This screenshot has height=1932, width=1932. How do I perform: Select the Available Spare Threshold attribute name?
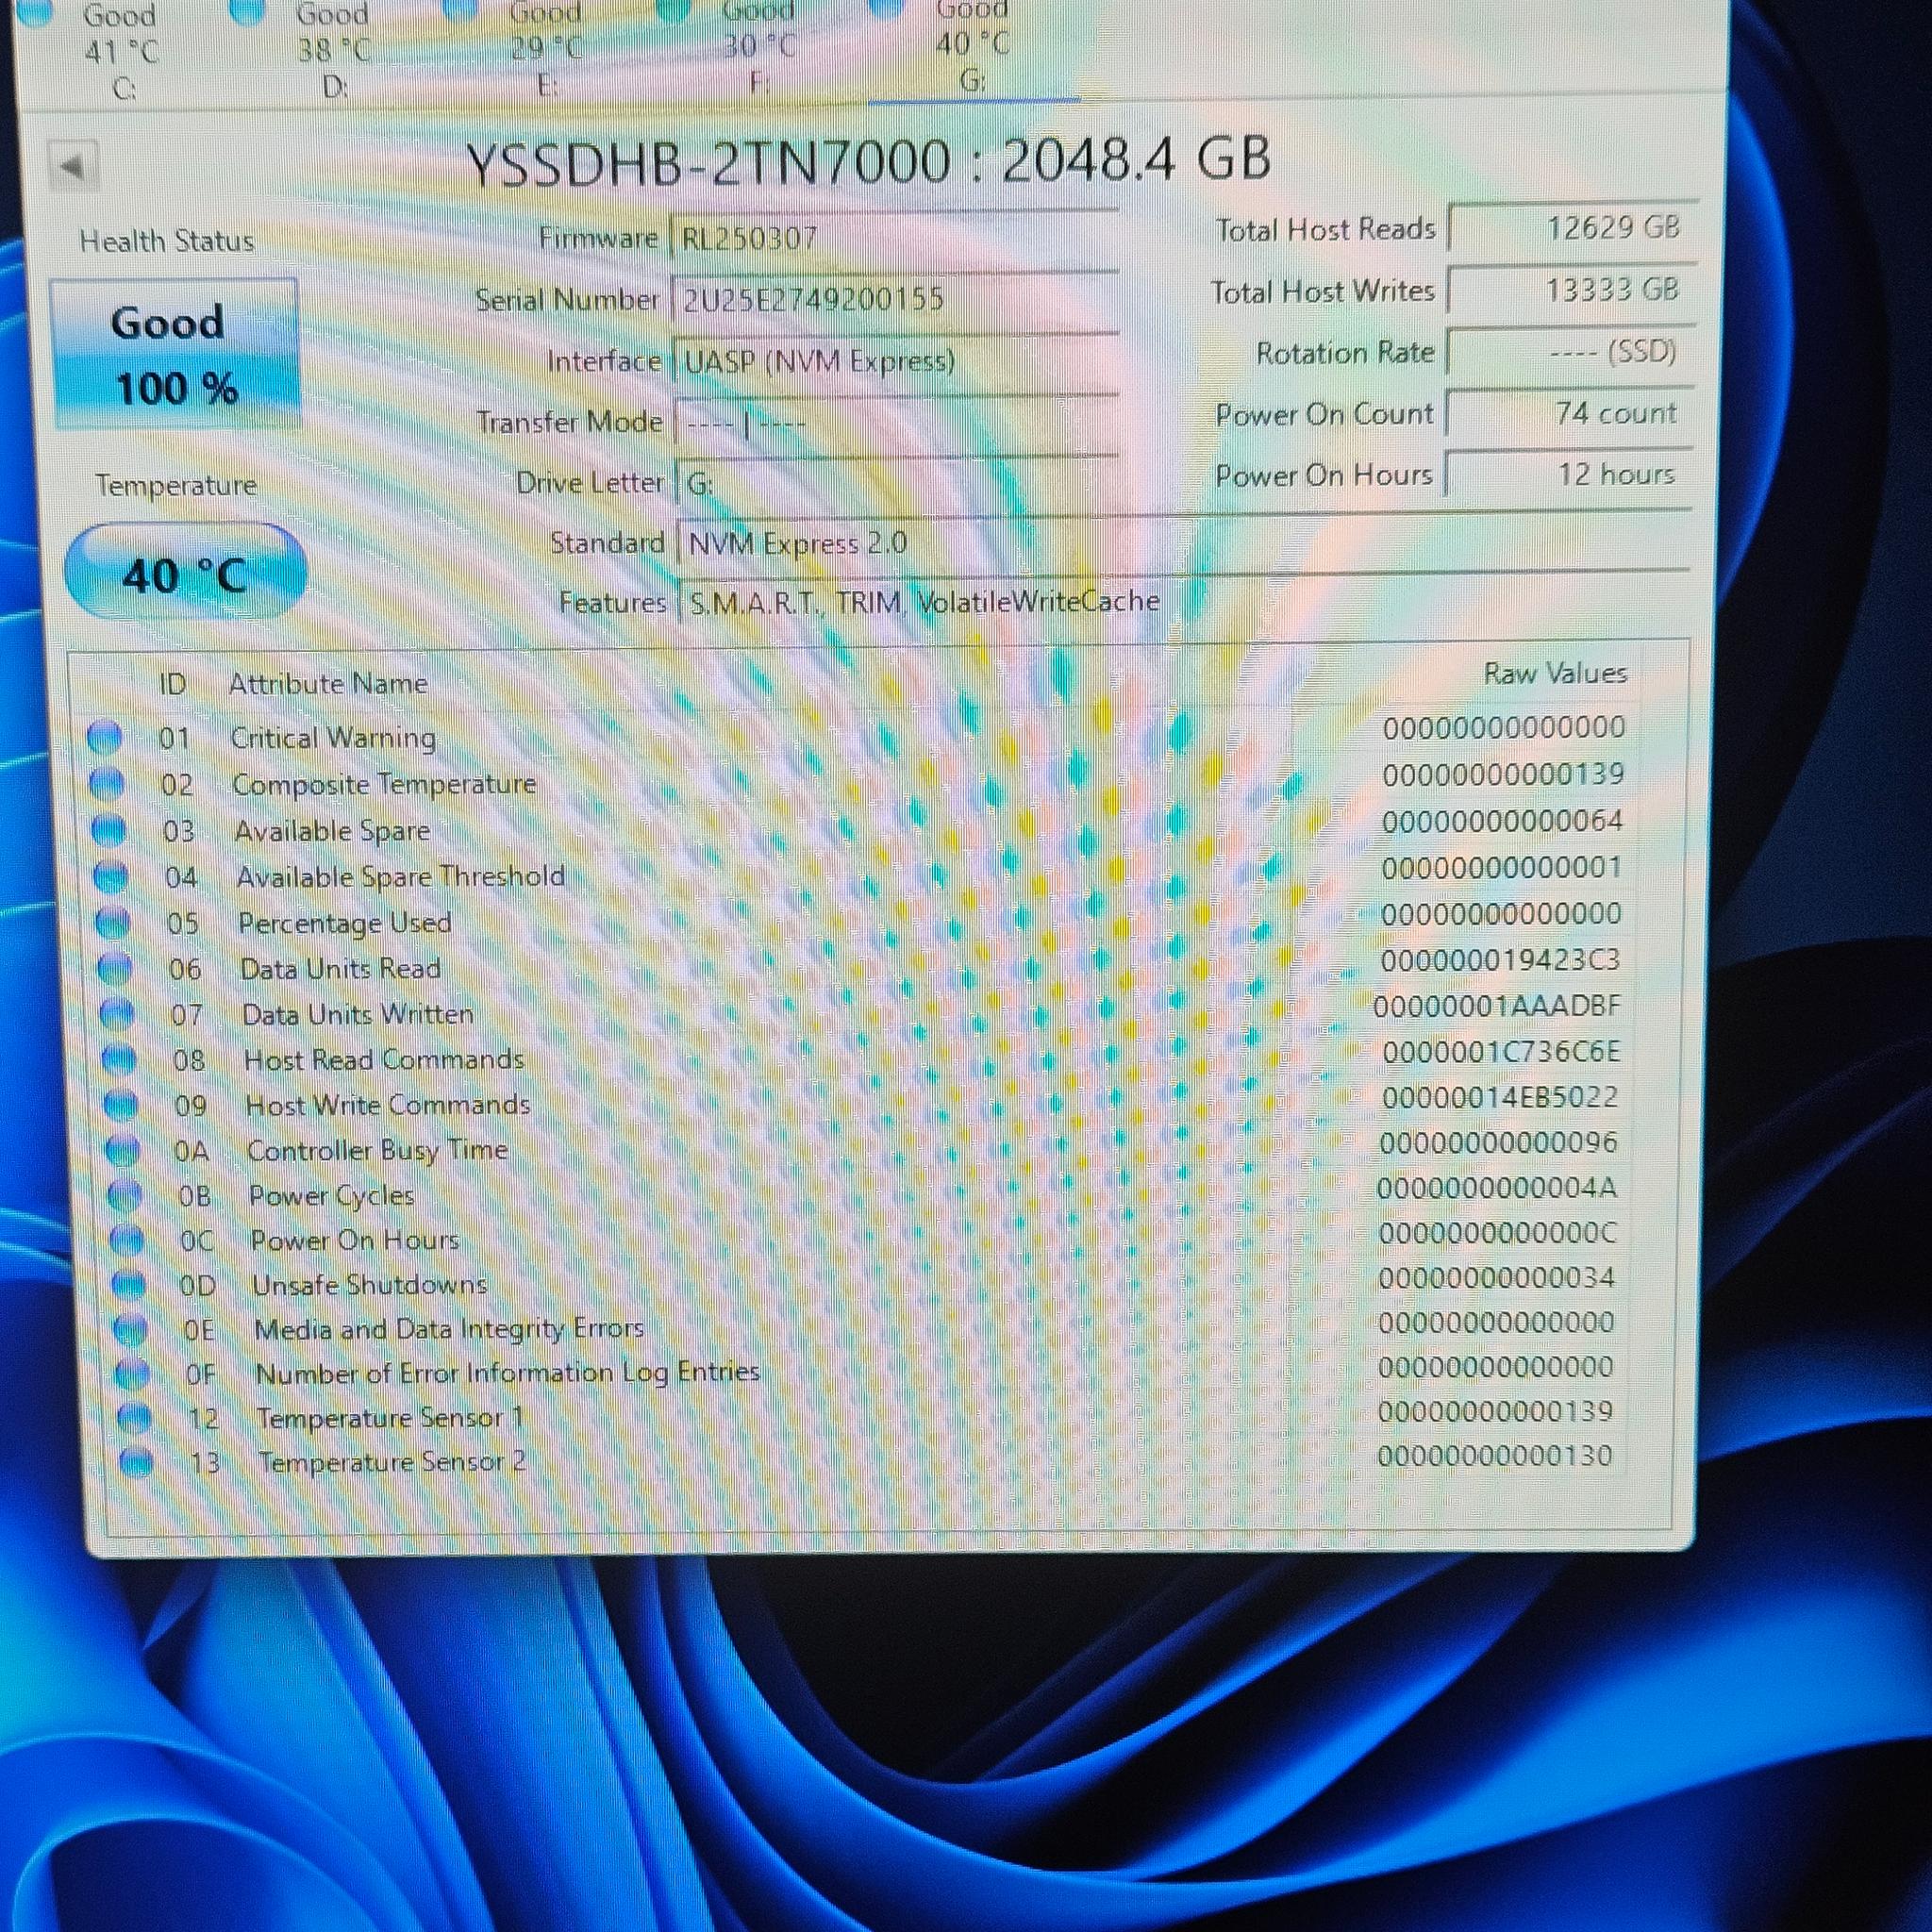coord(400,877)
